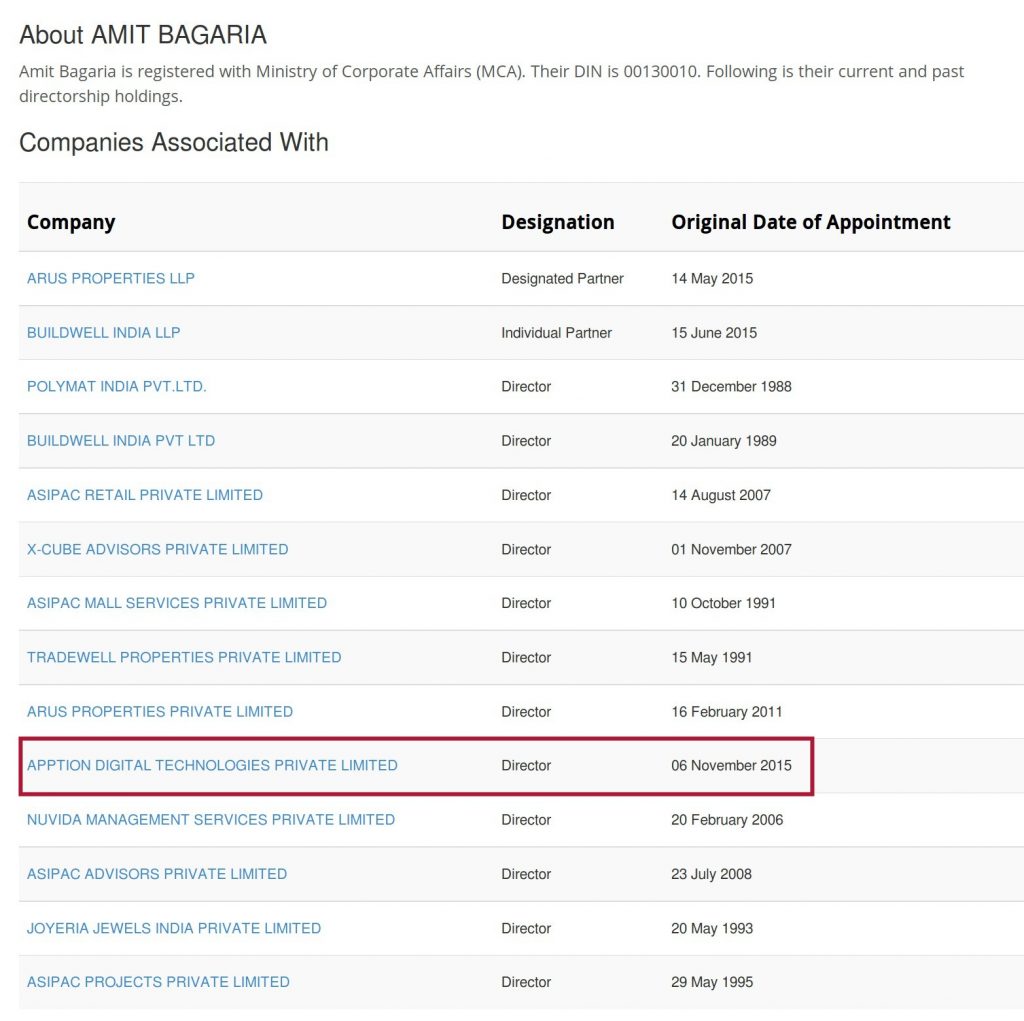Viewport: 1024px width, 1021px height.
Task: Click the date '14 August 2007'
Action: (720, 495)
